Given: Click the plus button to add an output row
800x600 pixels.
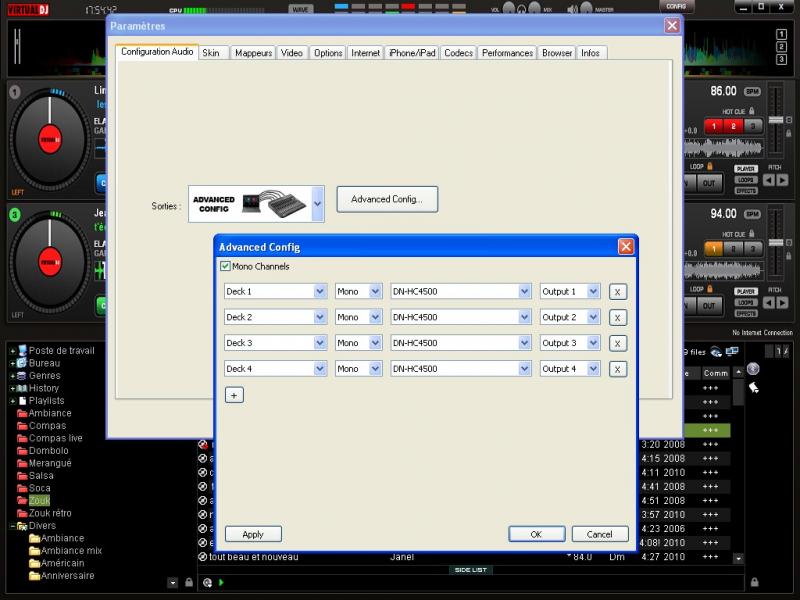Looking at the screenshot, I should 234,395.
